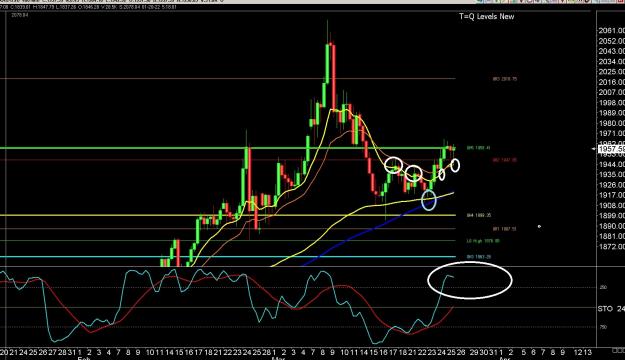This screenshot has height=360, width=625.
Task: Click the 1917.00 price axis label
Action: click(x=611, y=195)
